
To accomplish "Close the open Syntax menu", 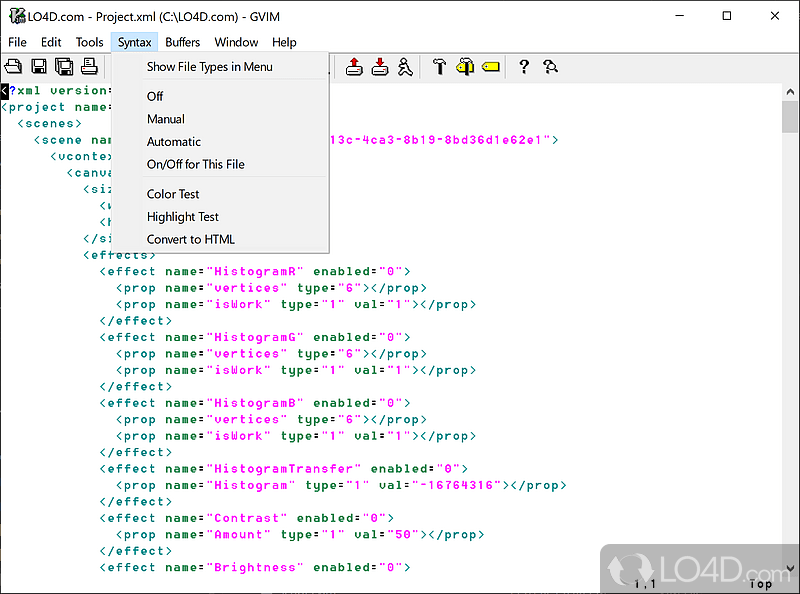I will coord(134,42).
